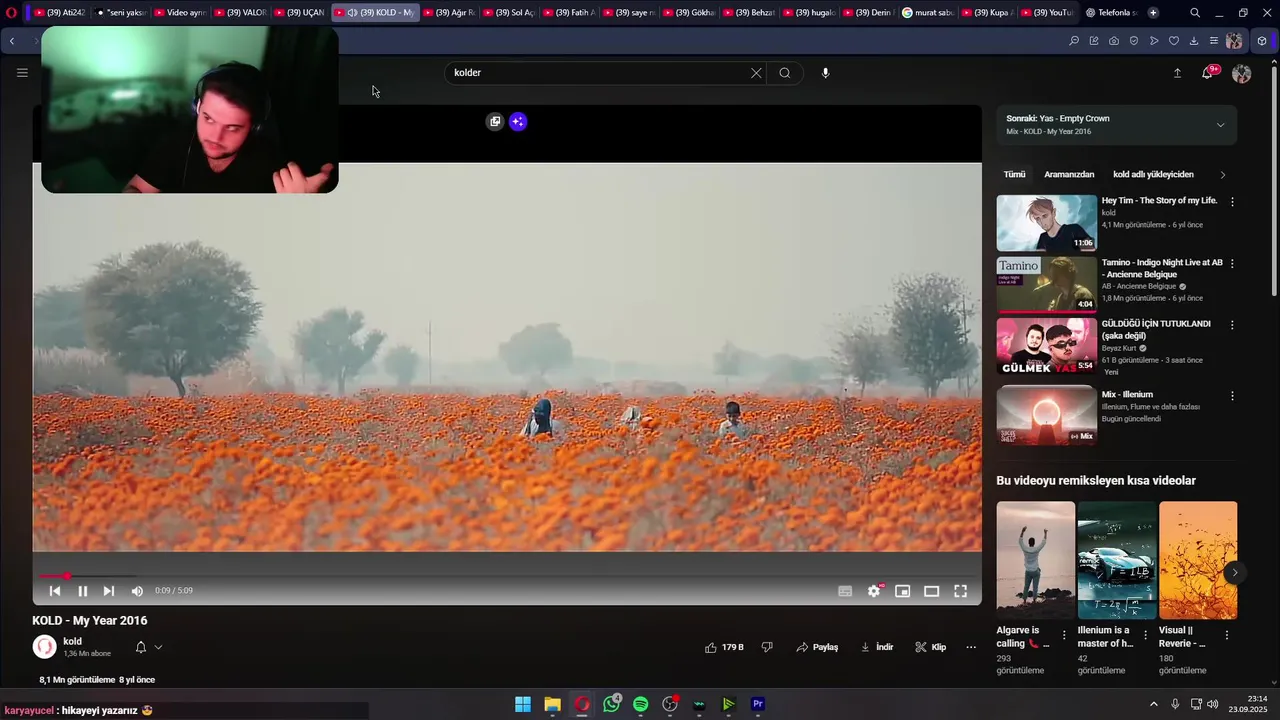Click the search magnifier button

[785, 73]
